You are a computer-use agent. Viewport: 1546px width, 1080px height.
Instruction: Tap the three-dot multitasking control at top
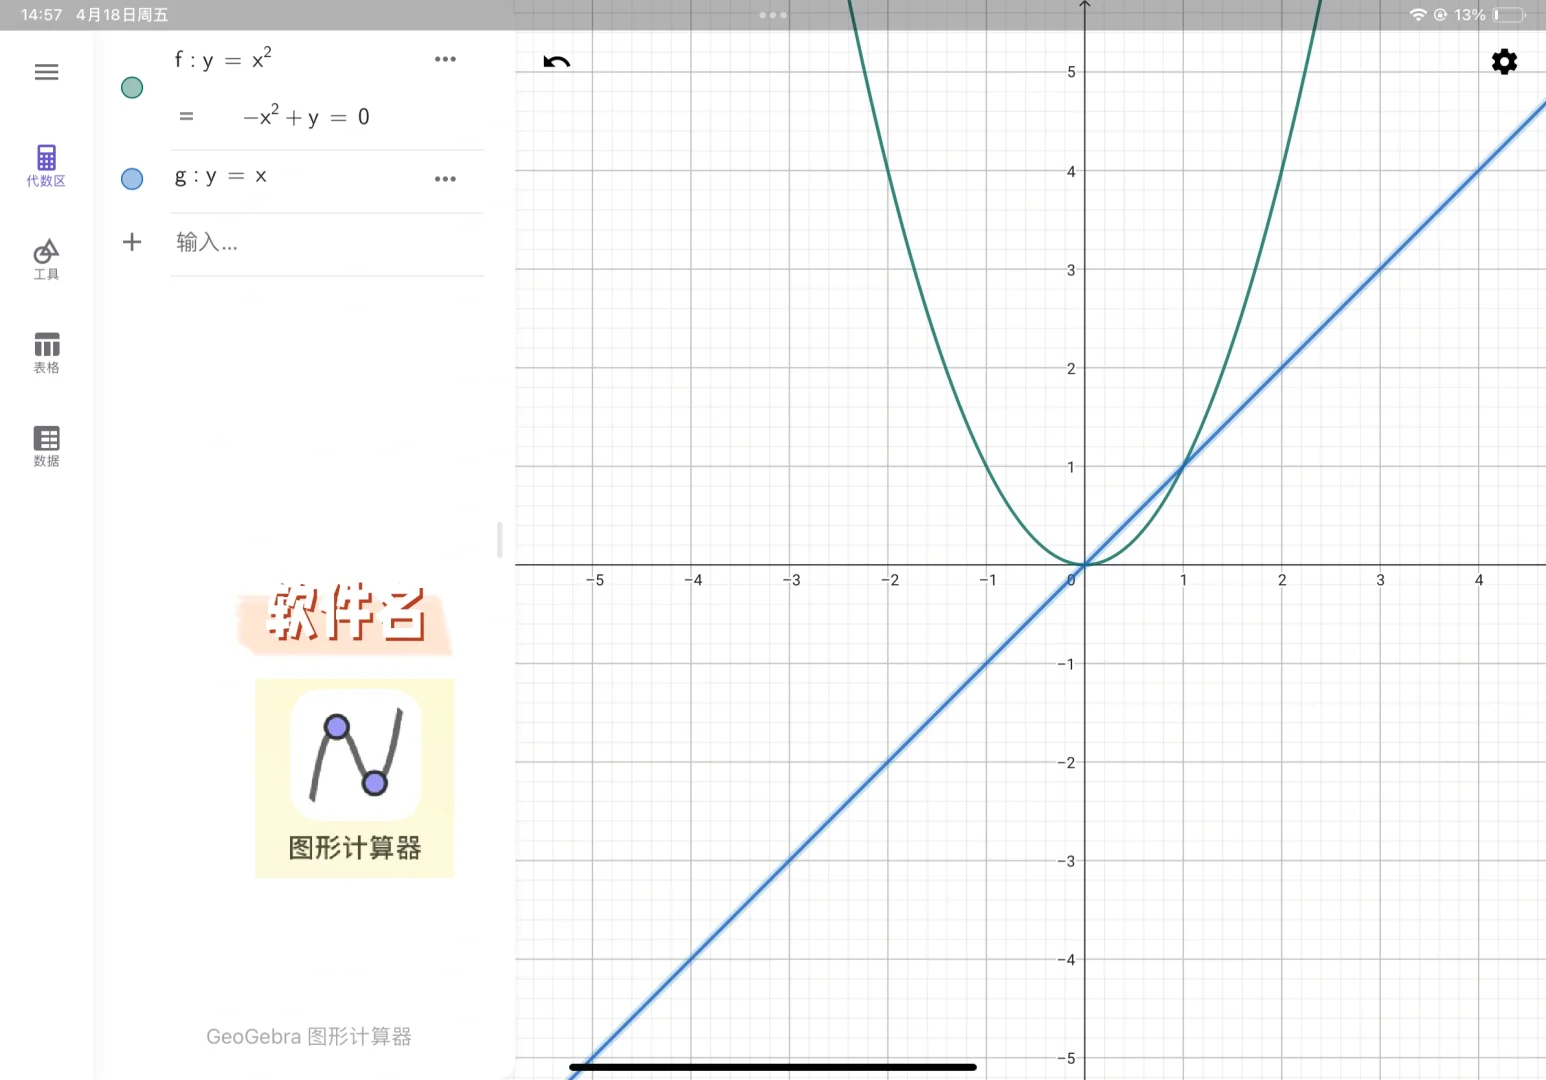[x=773, y=15]
